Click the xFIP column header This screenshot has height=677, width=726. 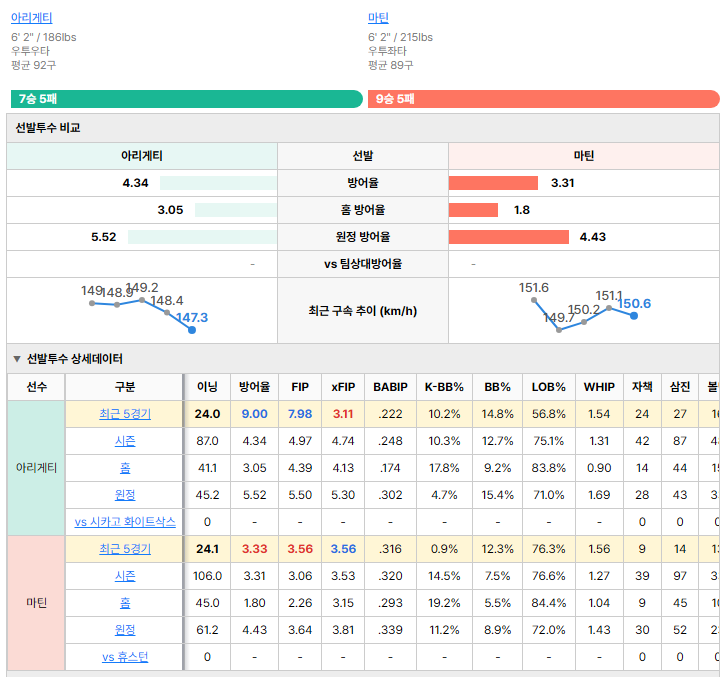coord(343,387)
